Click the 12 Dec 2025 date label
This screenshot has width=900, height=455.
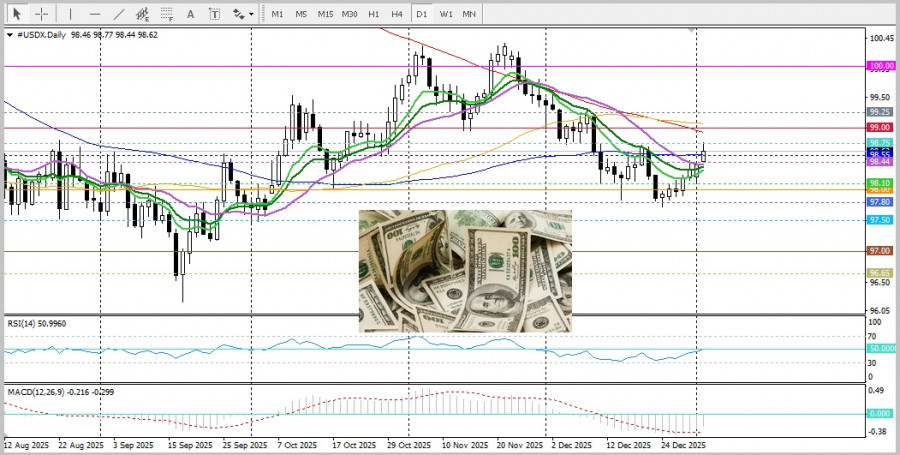[628, 445]
